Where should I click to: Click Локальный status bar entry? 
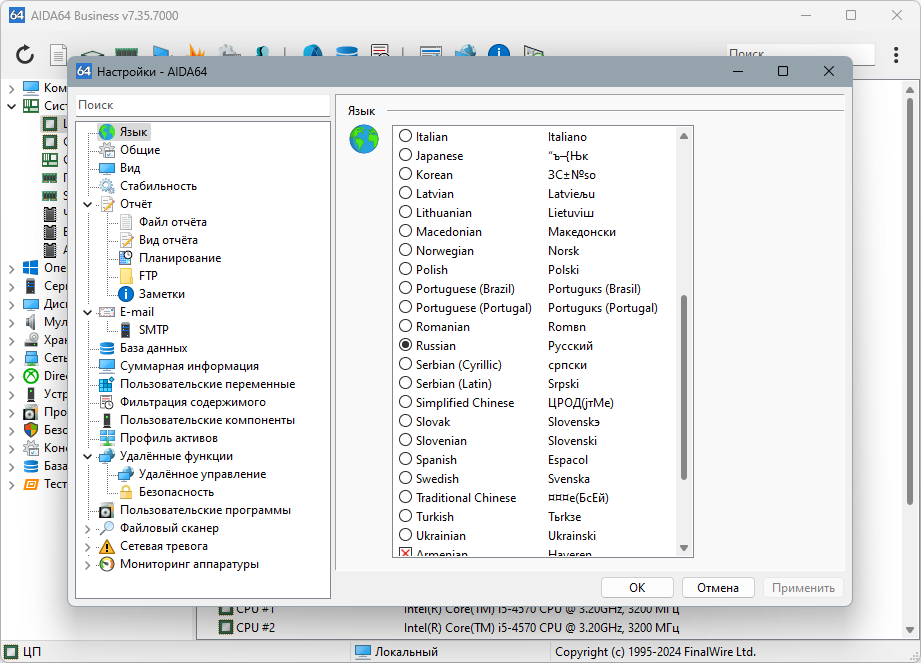click(396, 652)
